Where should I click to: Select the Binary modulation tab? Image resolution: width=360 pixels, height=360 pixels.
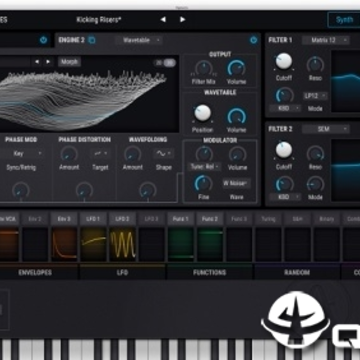coord(326,219)
